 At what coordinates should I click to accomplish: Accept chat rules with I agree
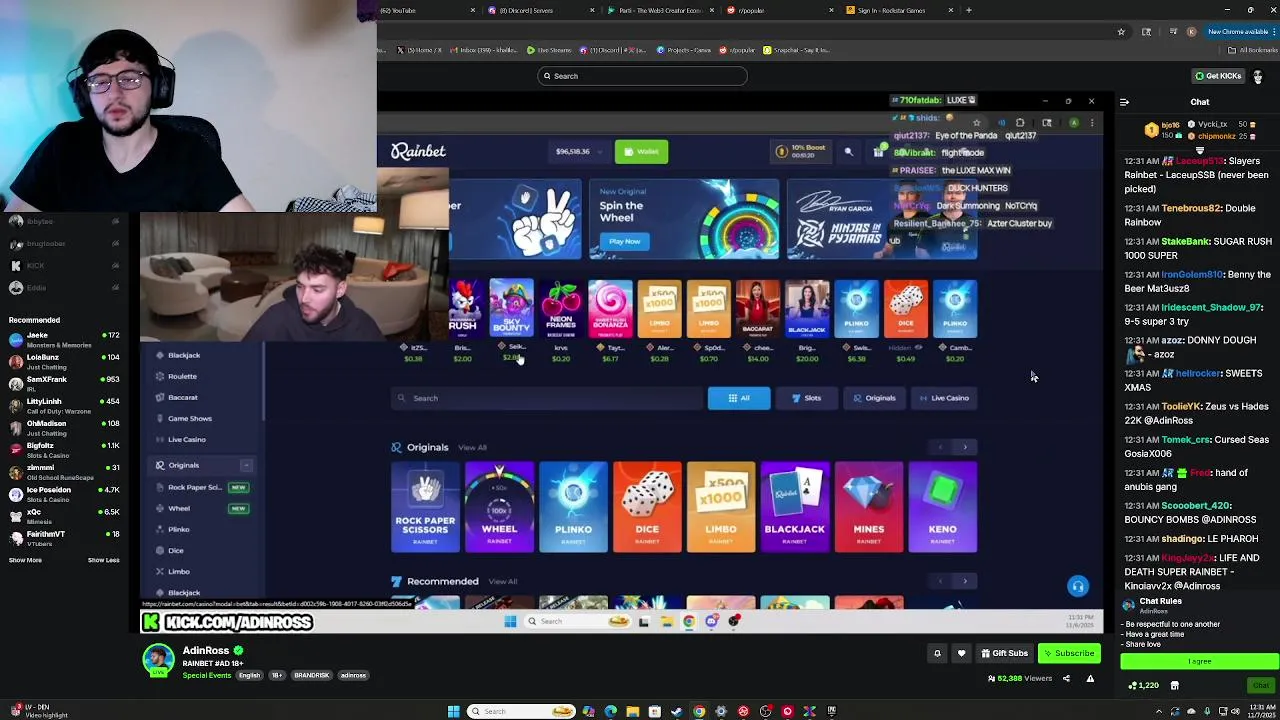[x=1199, y=661]
